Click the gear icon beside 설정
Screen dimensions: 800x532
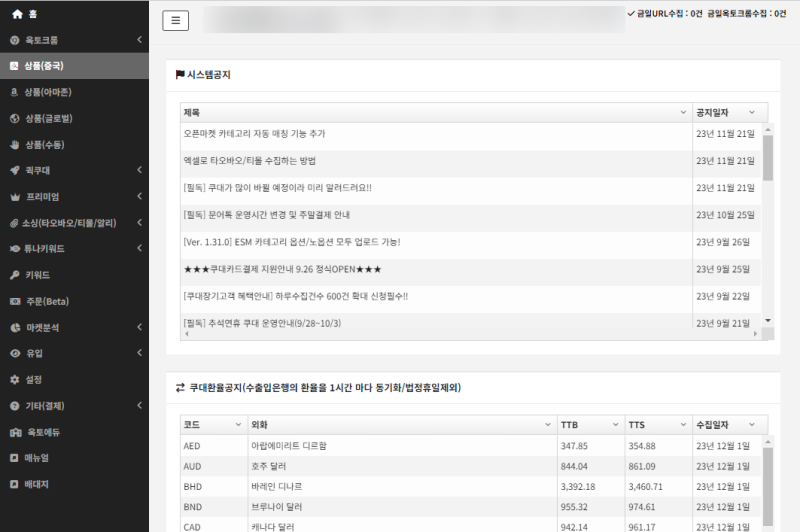tap(15, 379)
